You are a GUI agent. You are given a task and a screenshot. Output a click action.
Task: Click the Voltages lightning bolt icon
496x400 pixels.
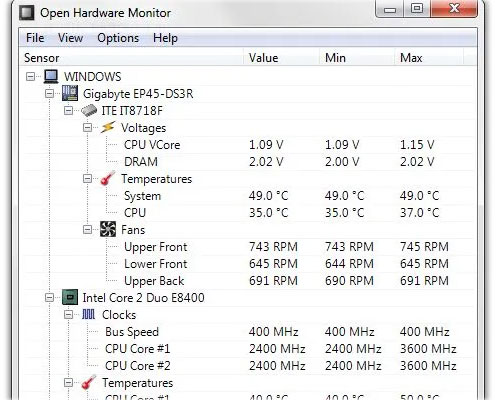pyautogui.click(x=108, y=127)
